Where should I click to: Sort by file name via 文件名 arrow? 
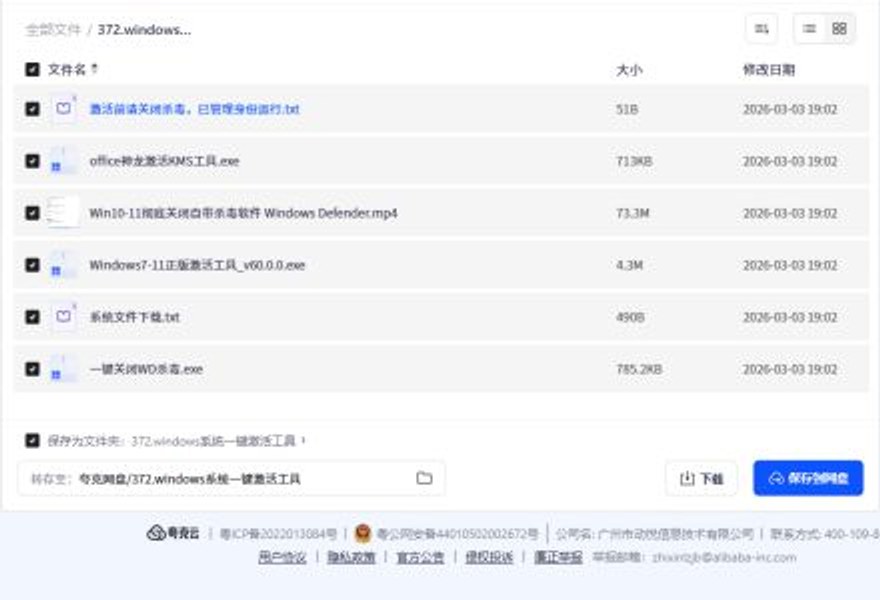click(x=94, y=68)
